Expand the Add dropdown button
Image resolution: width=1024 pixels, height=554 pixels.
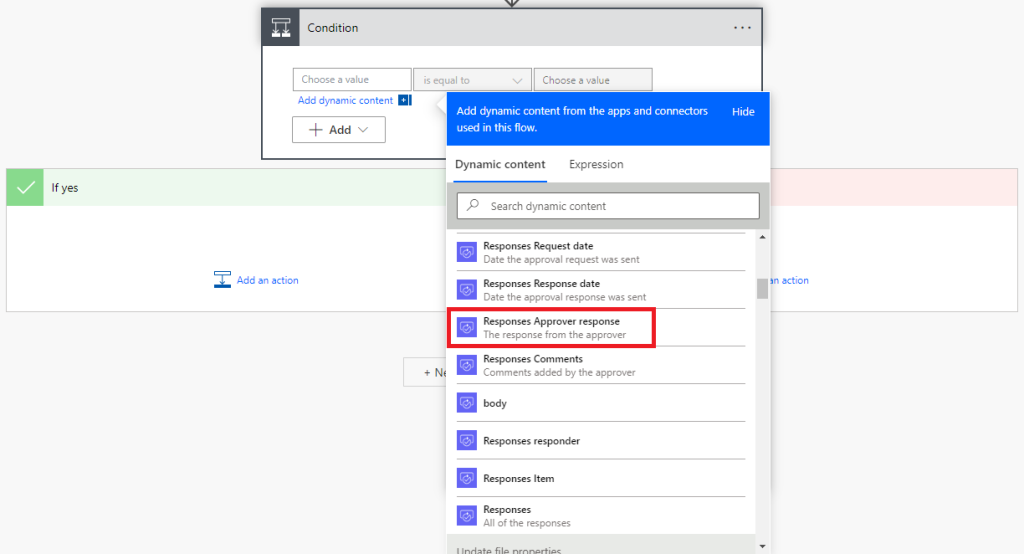pyautogui.click(x=339, y=130)
